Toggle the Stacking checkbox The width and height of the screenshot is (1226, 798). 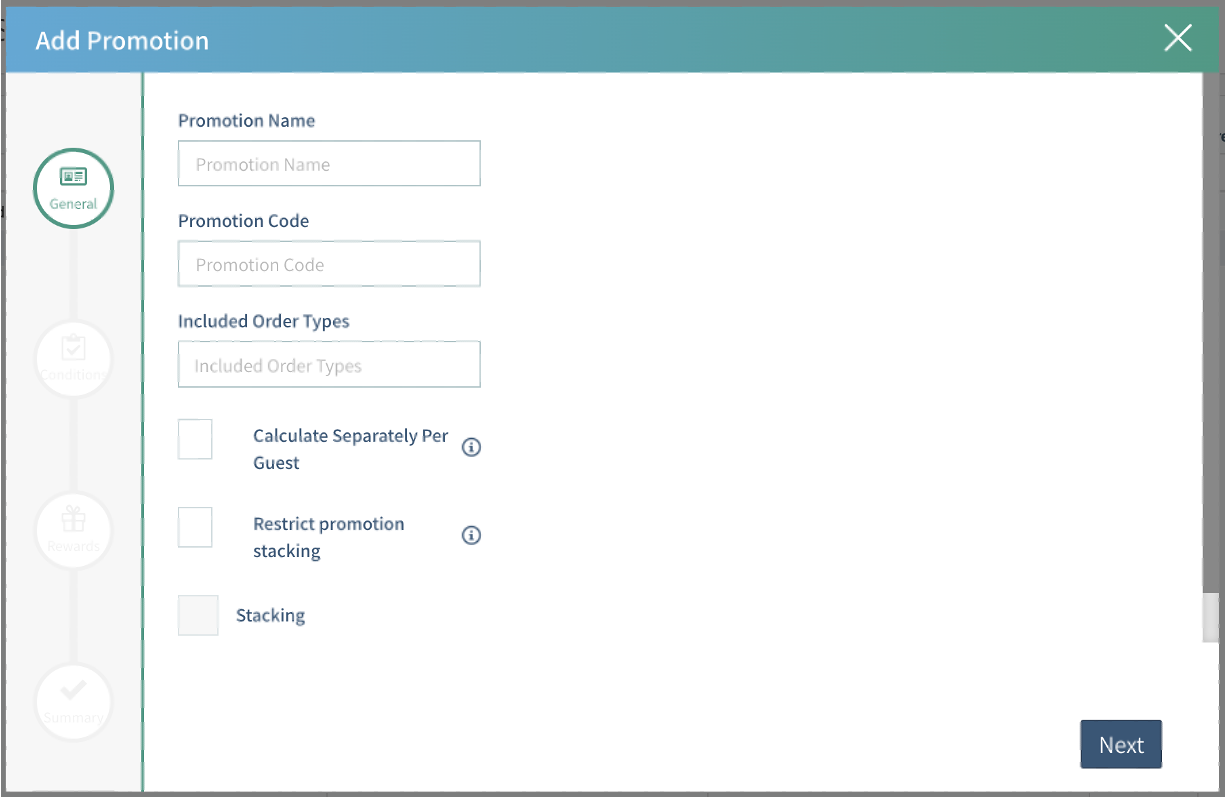click(x=198, y=615)
